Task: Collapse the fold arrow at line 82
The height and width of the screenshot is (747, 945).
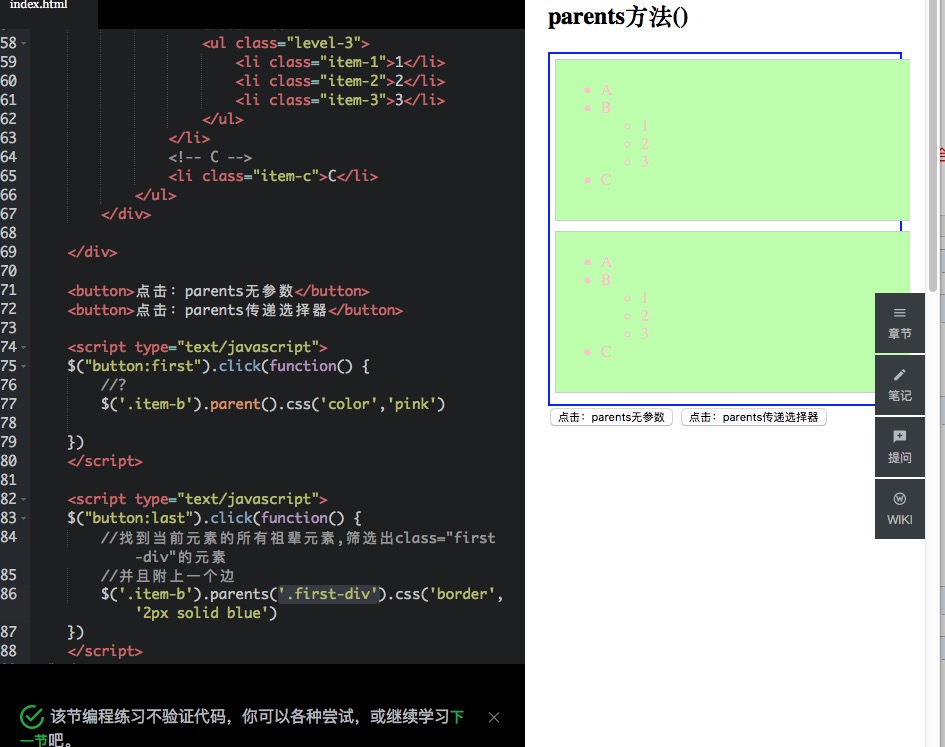Action: 24,499
